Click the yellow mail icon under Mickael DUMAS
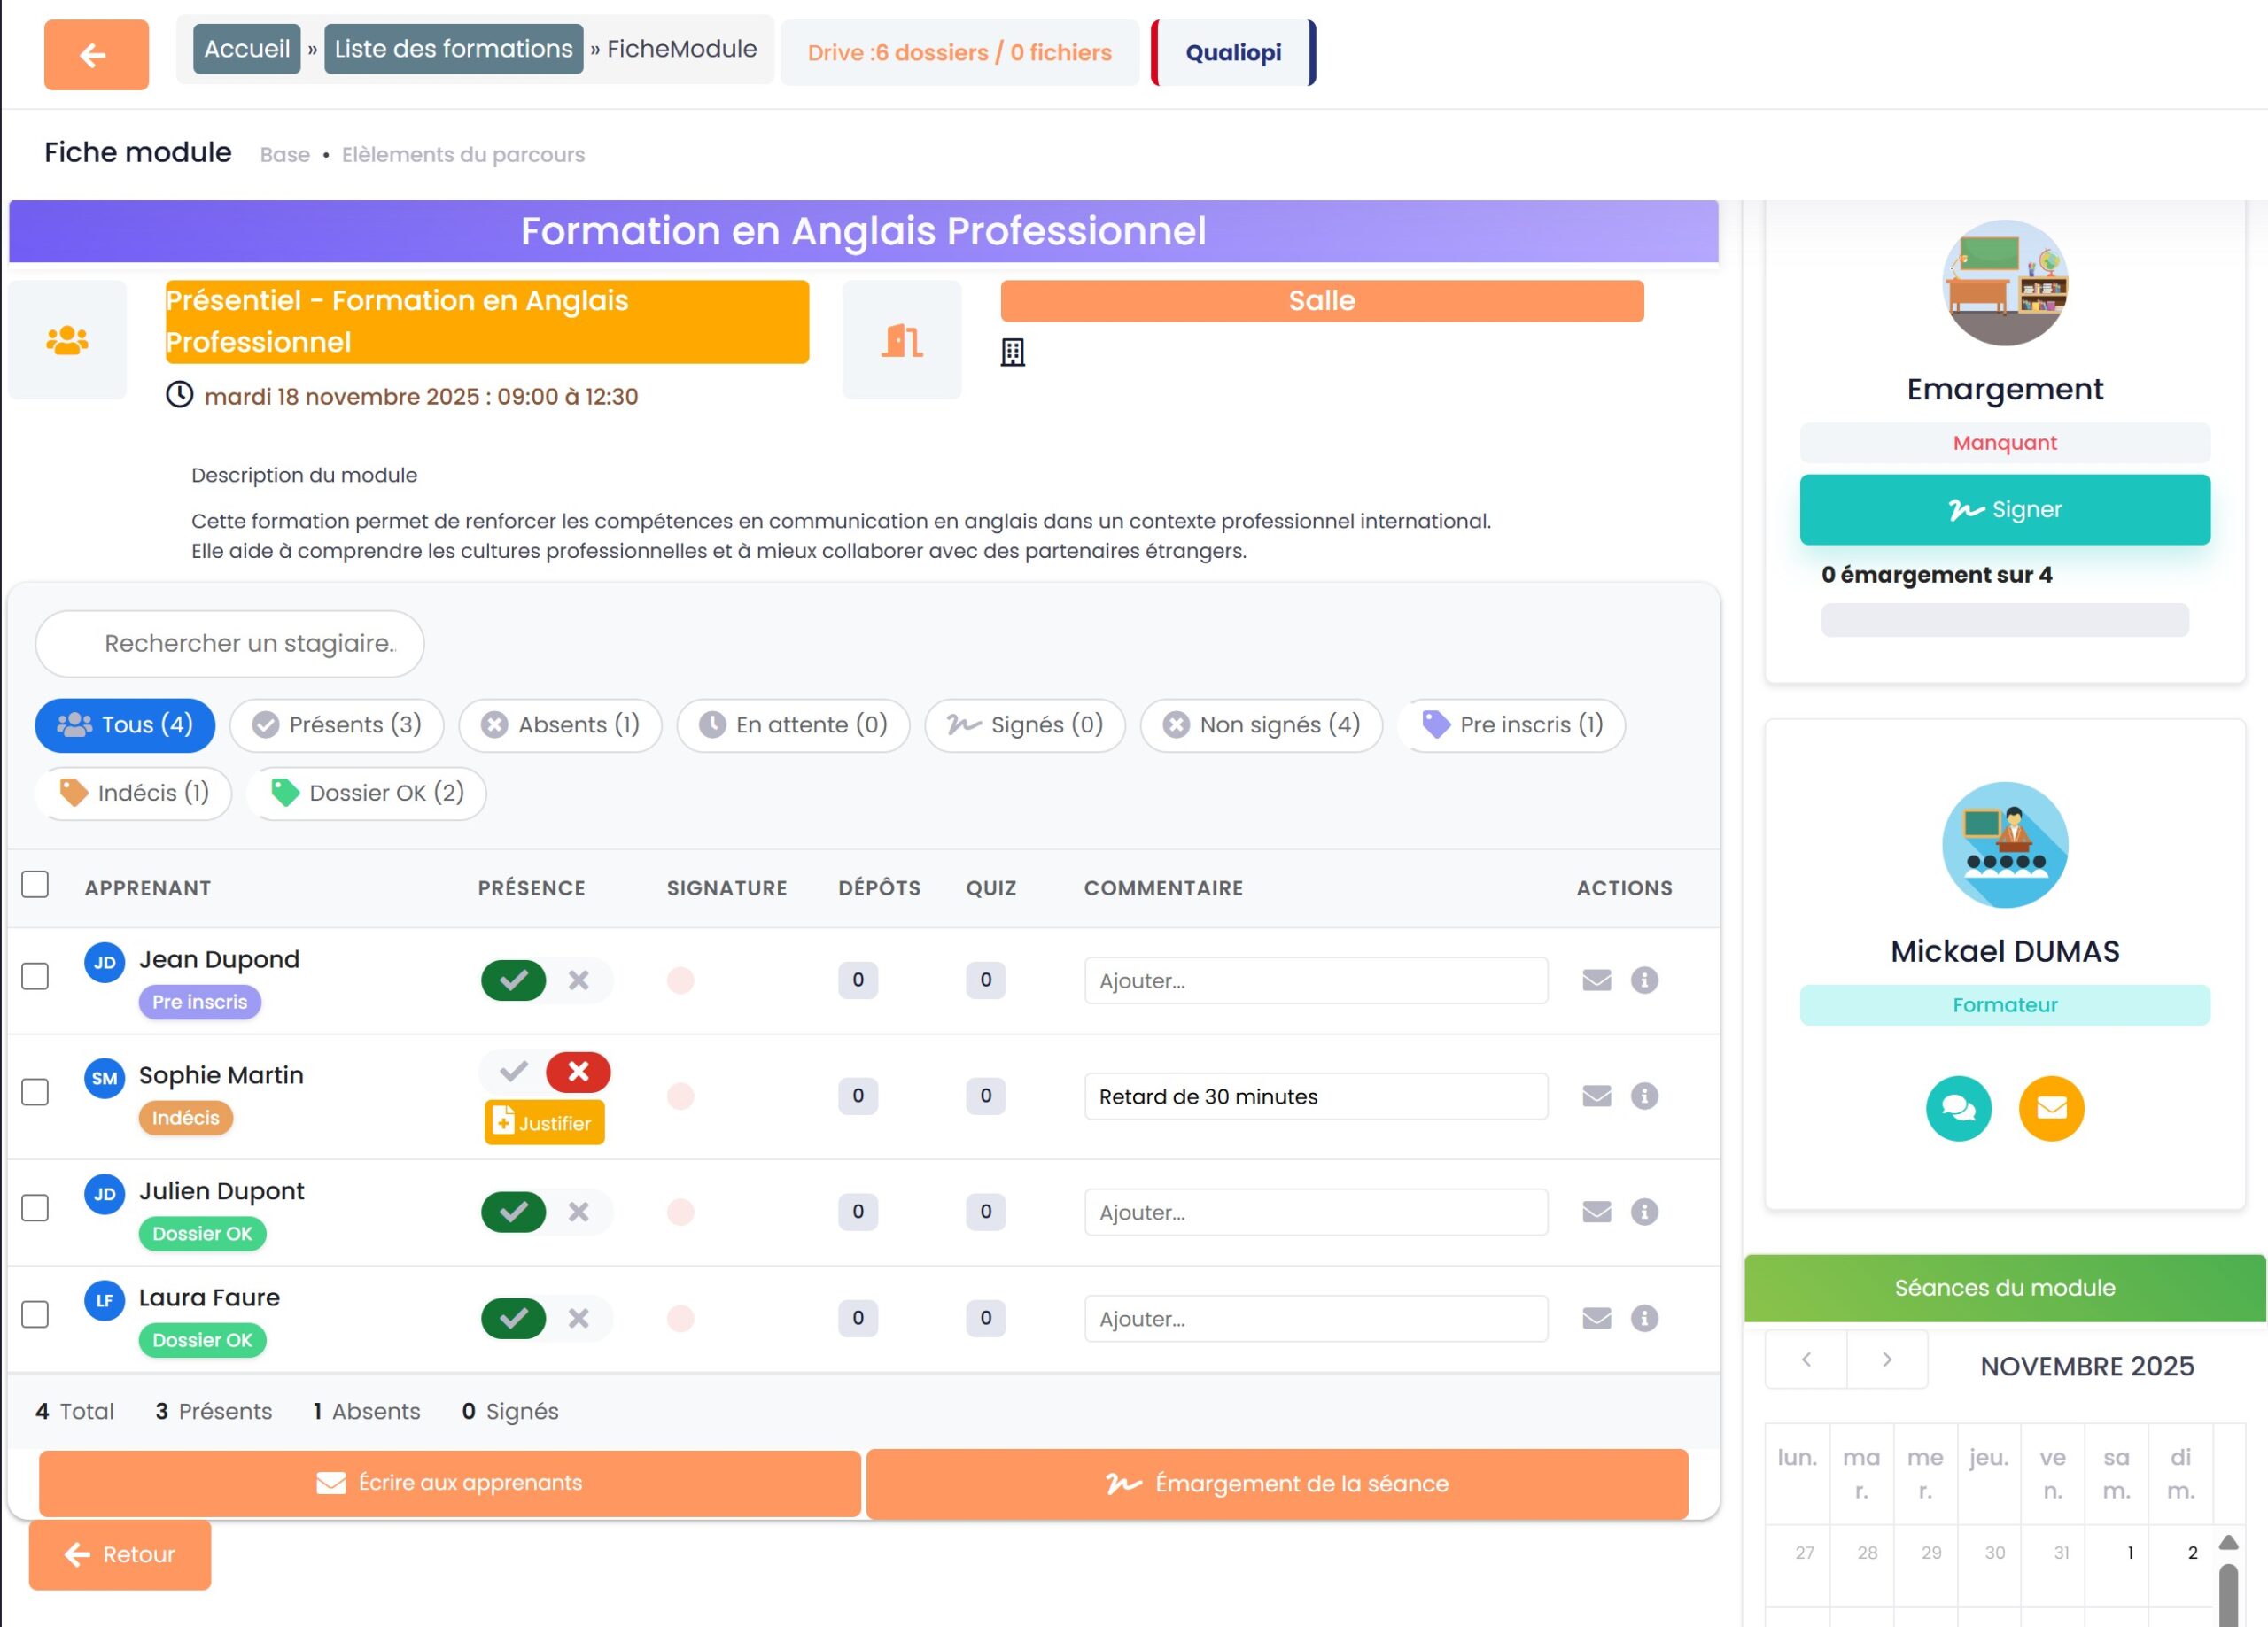This screenshot has width=2268, height=1627. pos(2050,1108)
